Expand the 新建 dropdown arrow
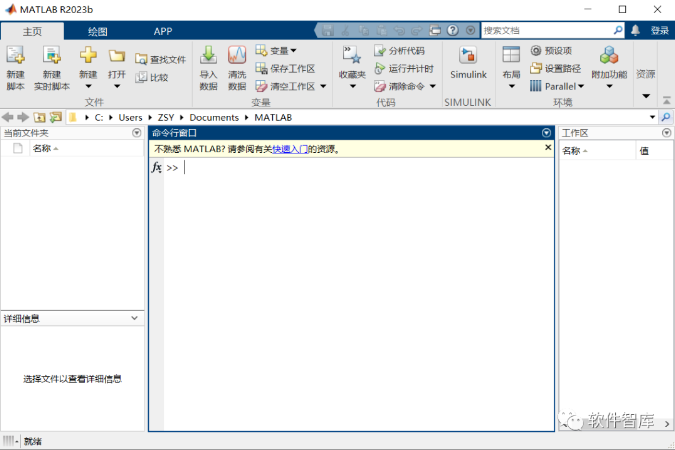This screenshot has width=675, height=450. [x=88, y=87]
